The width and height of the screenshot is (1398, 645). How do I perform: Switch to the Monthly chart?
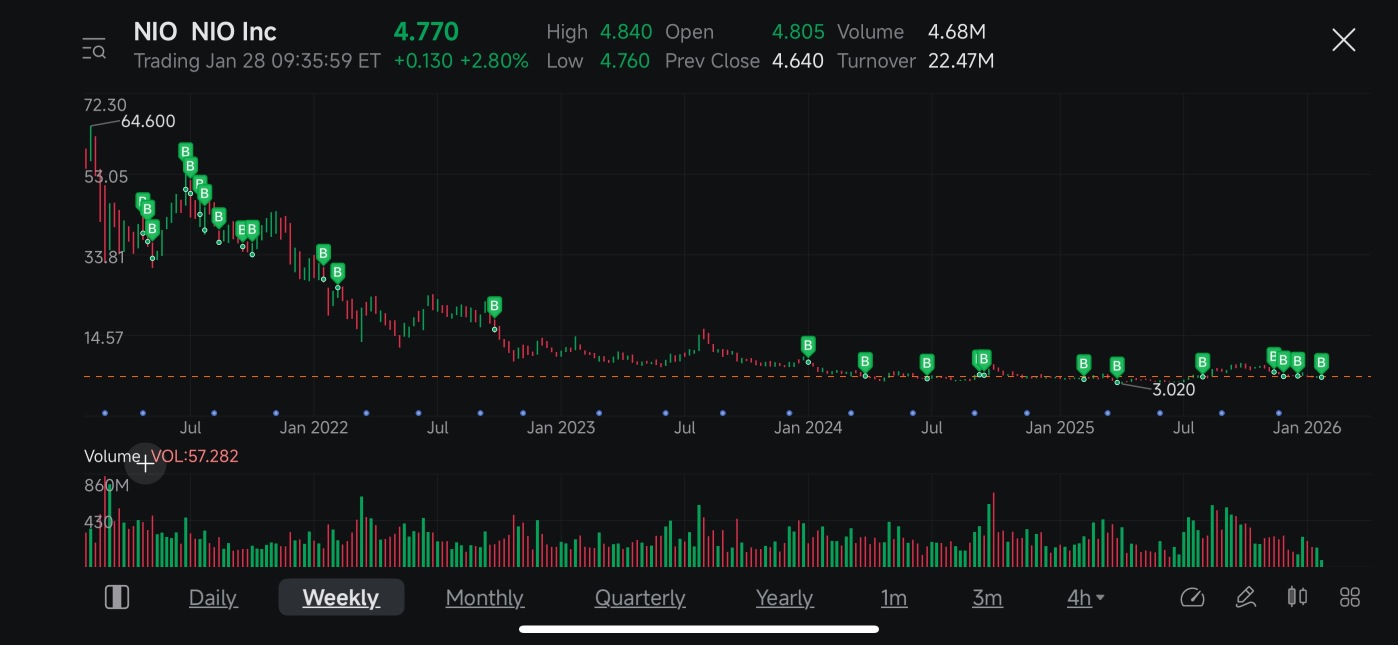coord(485,598)
